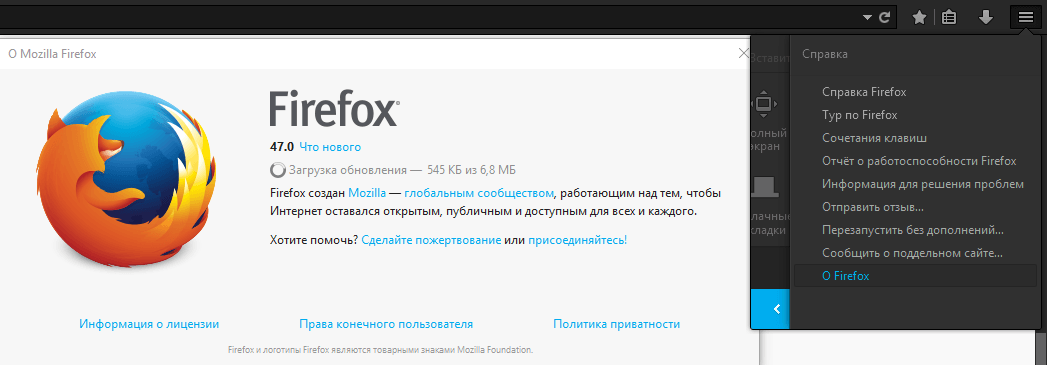Click the Справка panel header
This screenshot has height=365, width=1047.
[x=825, y=54]
